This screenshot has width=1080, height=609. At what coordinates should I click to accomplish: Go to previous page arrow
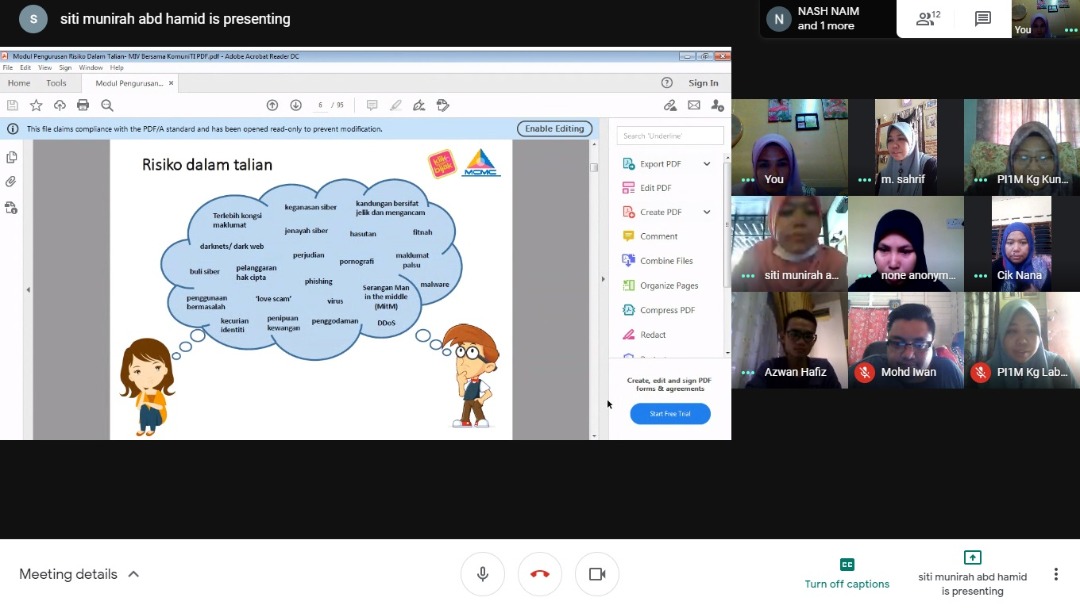click(272, 105)
